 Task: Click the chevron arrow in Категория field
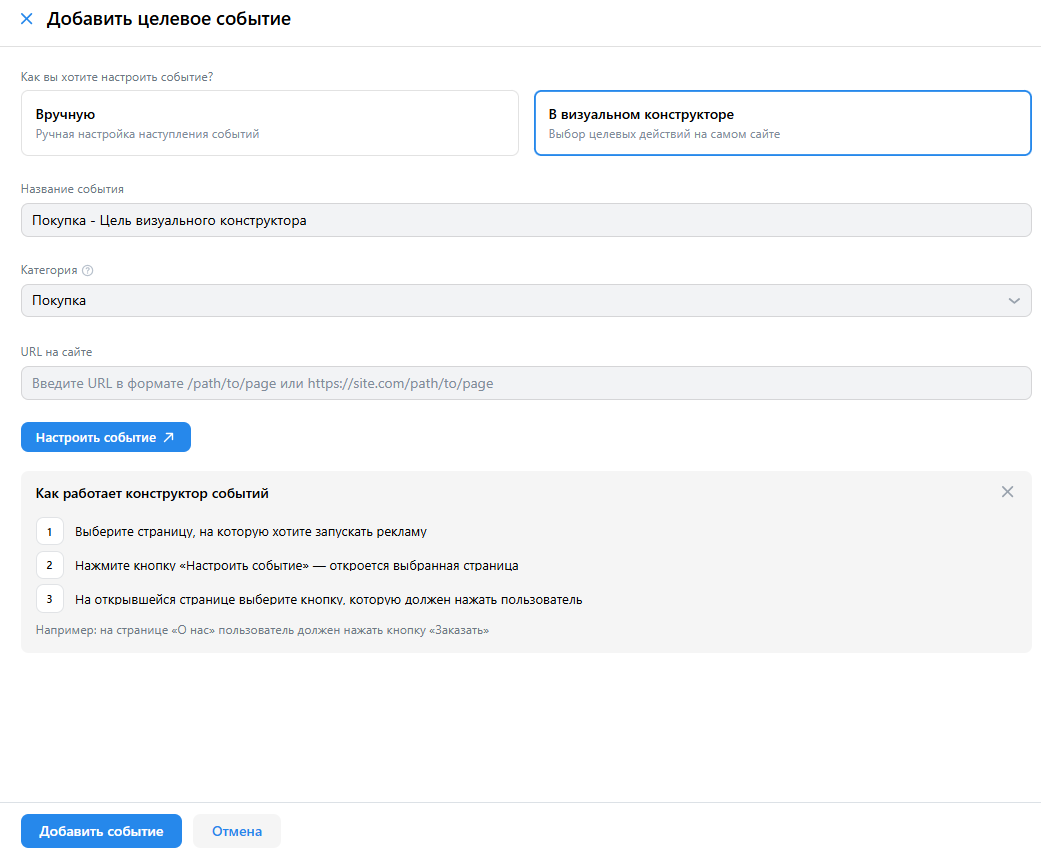[x=1014, y=301]
